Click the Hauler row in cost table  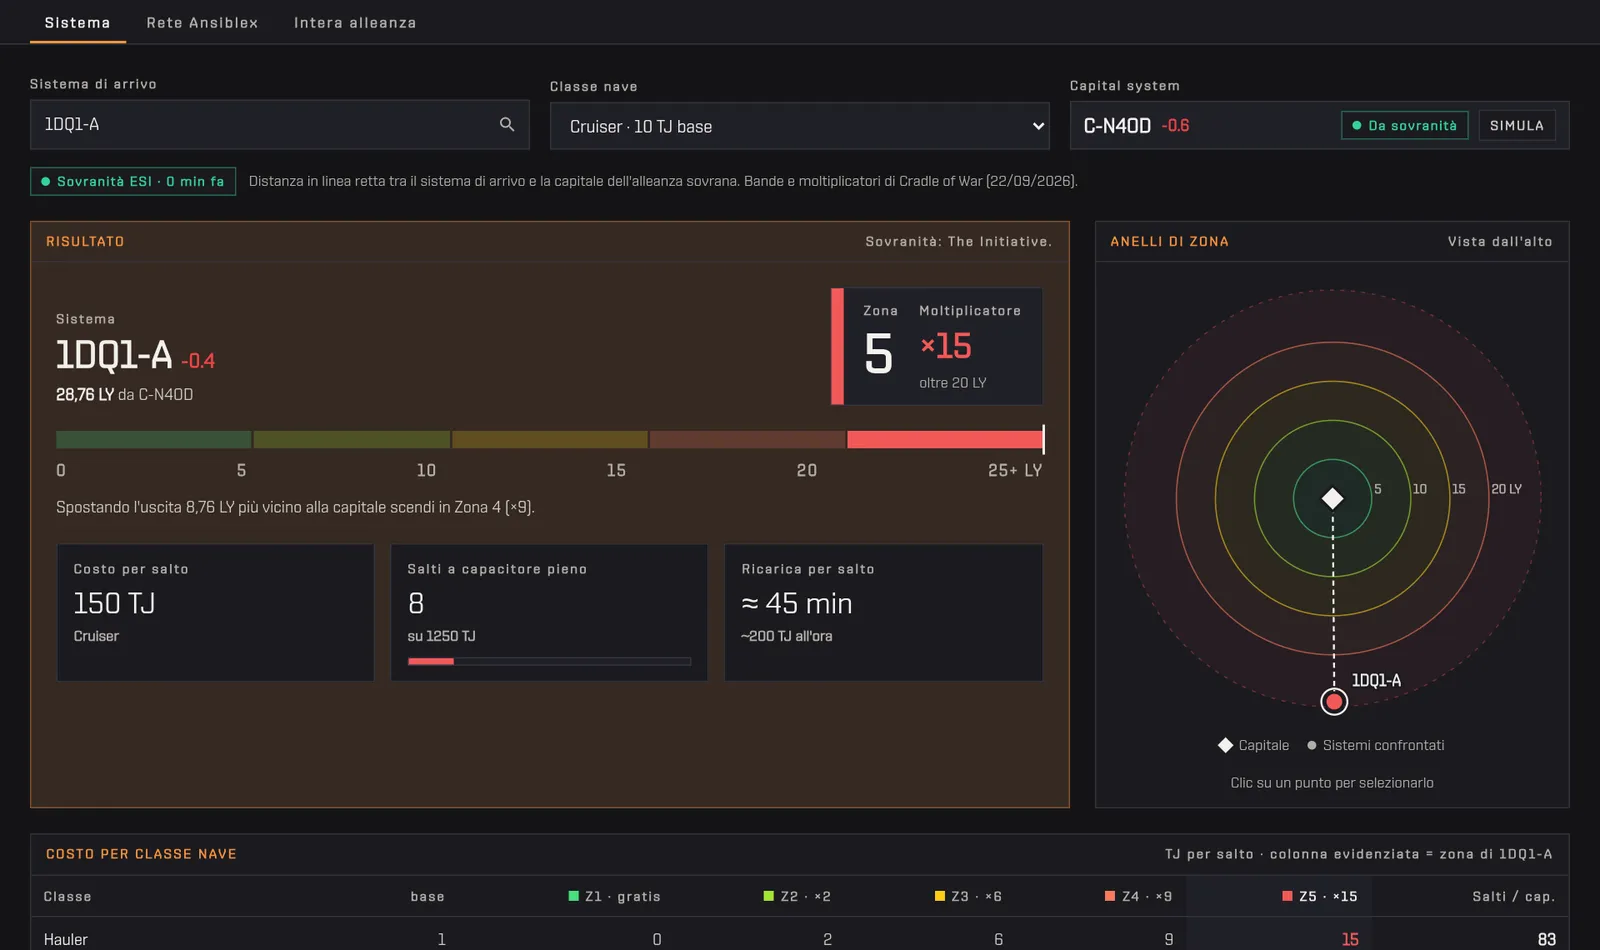coord(799,939)
